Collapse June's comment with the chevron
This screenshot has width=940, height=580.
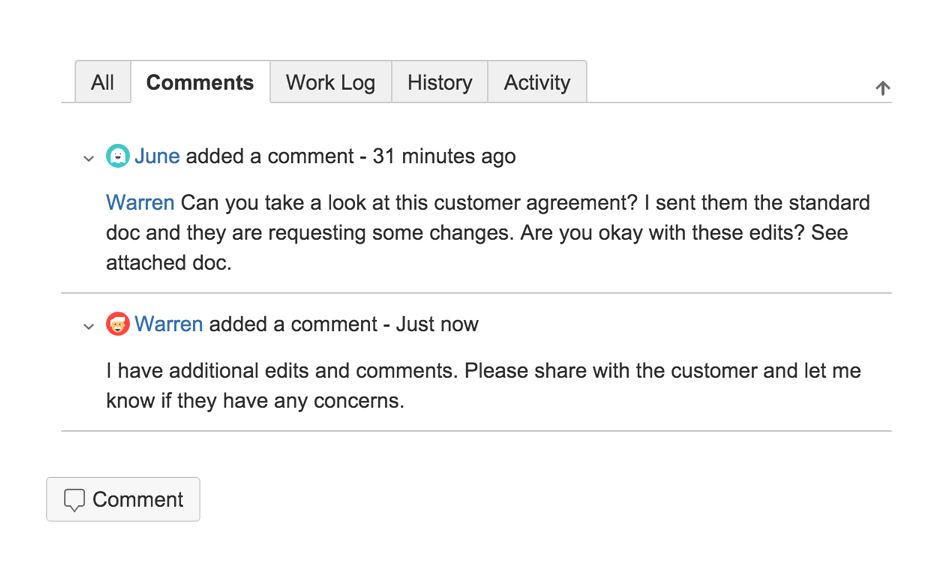click(x=88, y=158)
